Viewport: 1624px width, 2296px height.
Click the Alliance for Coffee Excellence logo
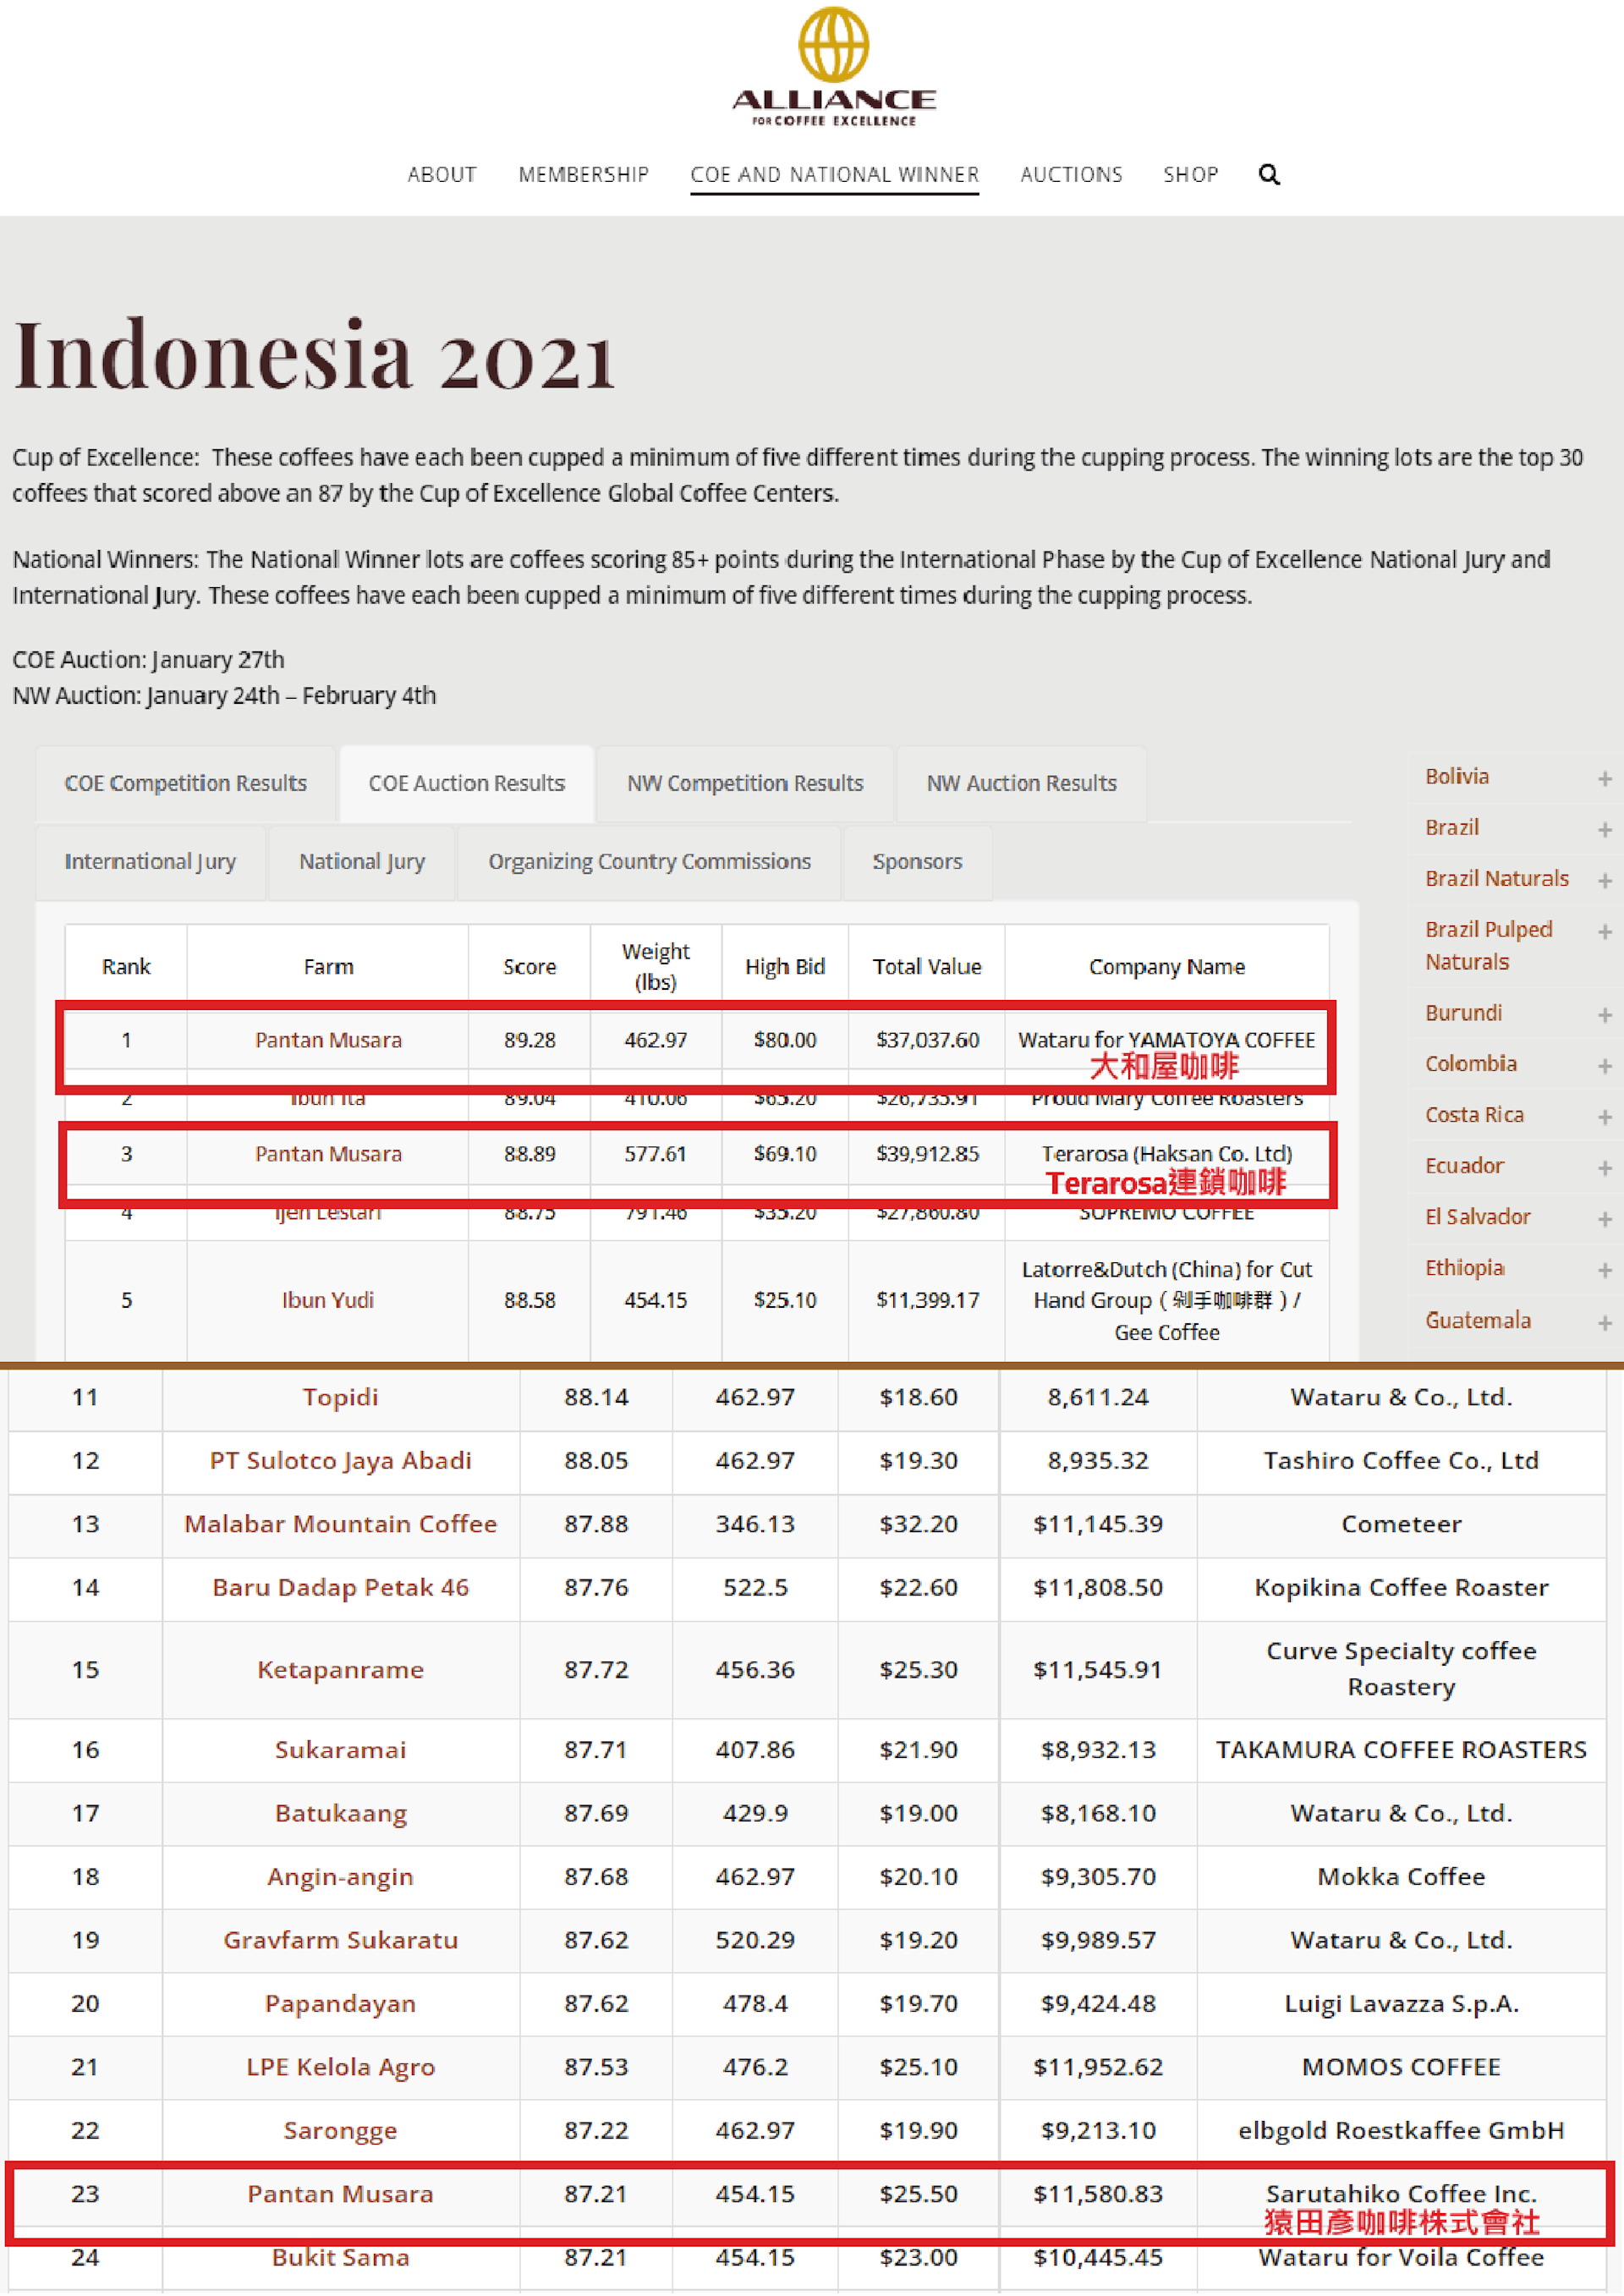[x=833, y=67]
